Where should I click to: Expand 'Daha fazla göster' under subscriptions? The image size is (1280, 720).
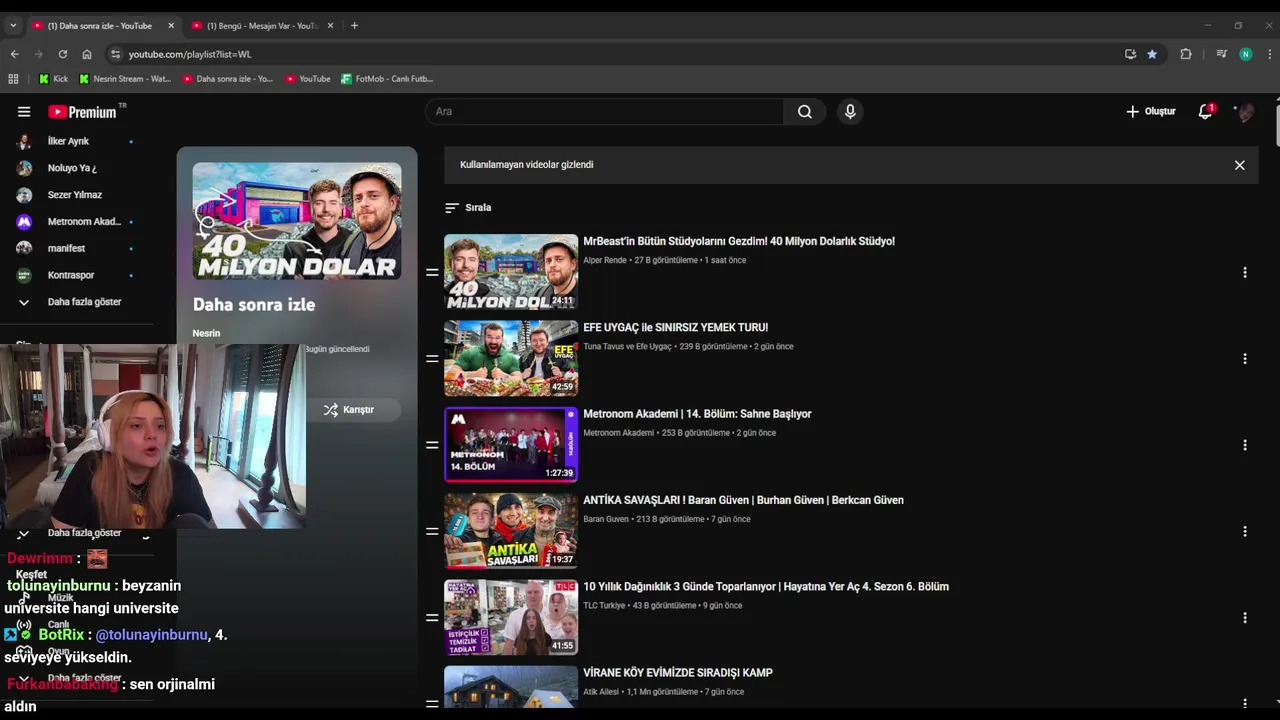coord(84,302)
